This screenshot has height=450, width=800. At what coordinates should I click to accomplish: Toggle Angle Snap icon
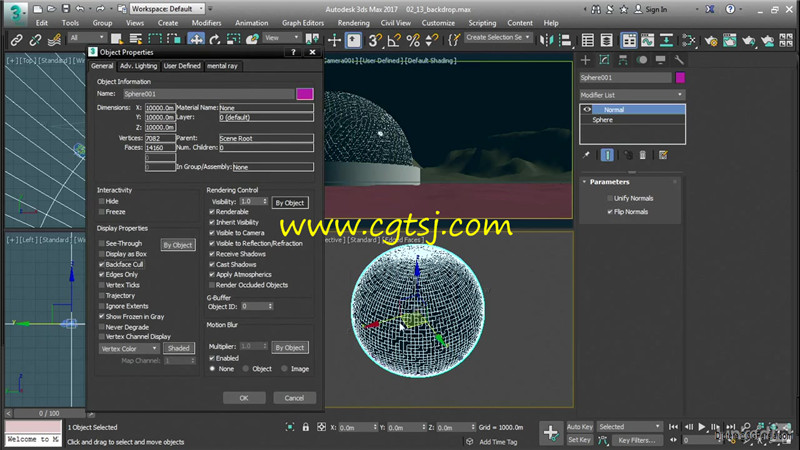click(x=394, y=40)
